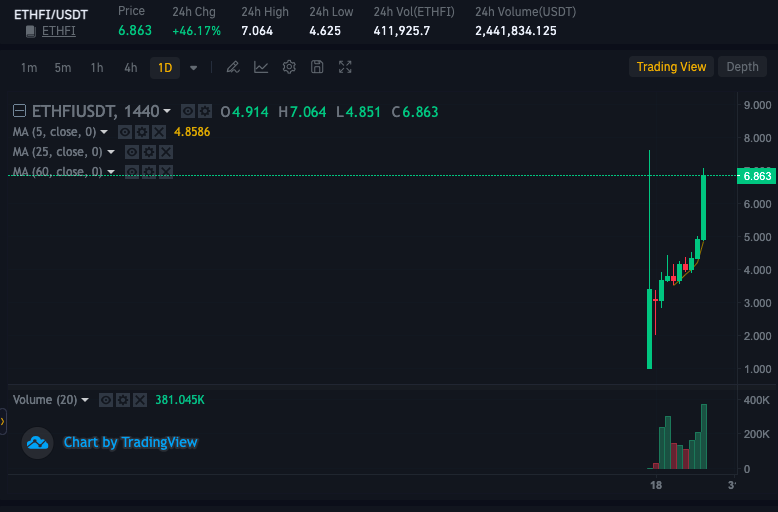Remove the MA 25 indicator
The width and height of the screenshot is (778, 512).
(x=166, y=152)
